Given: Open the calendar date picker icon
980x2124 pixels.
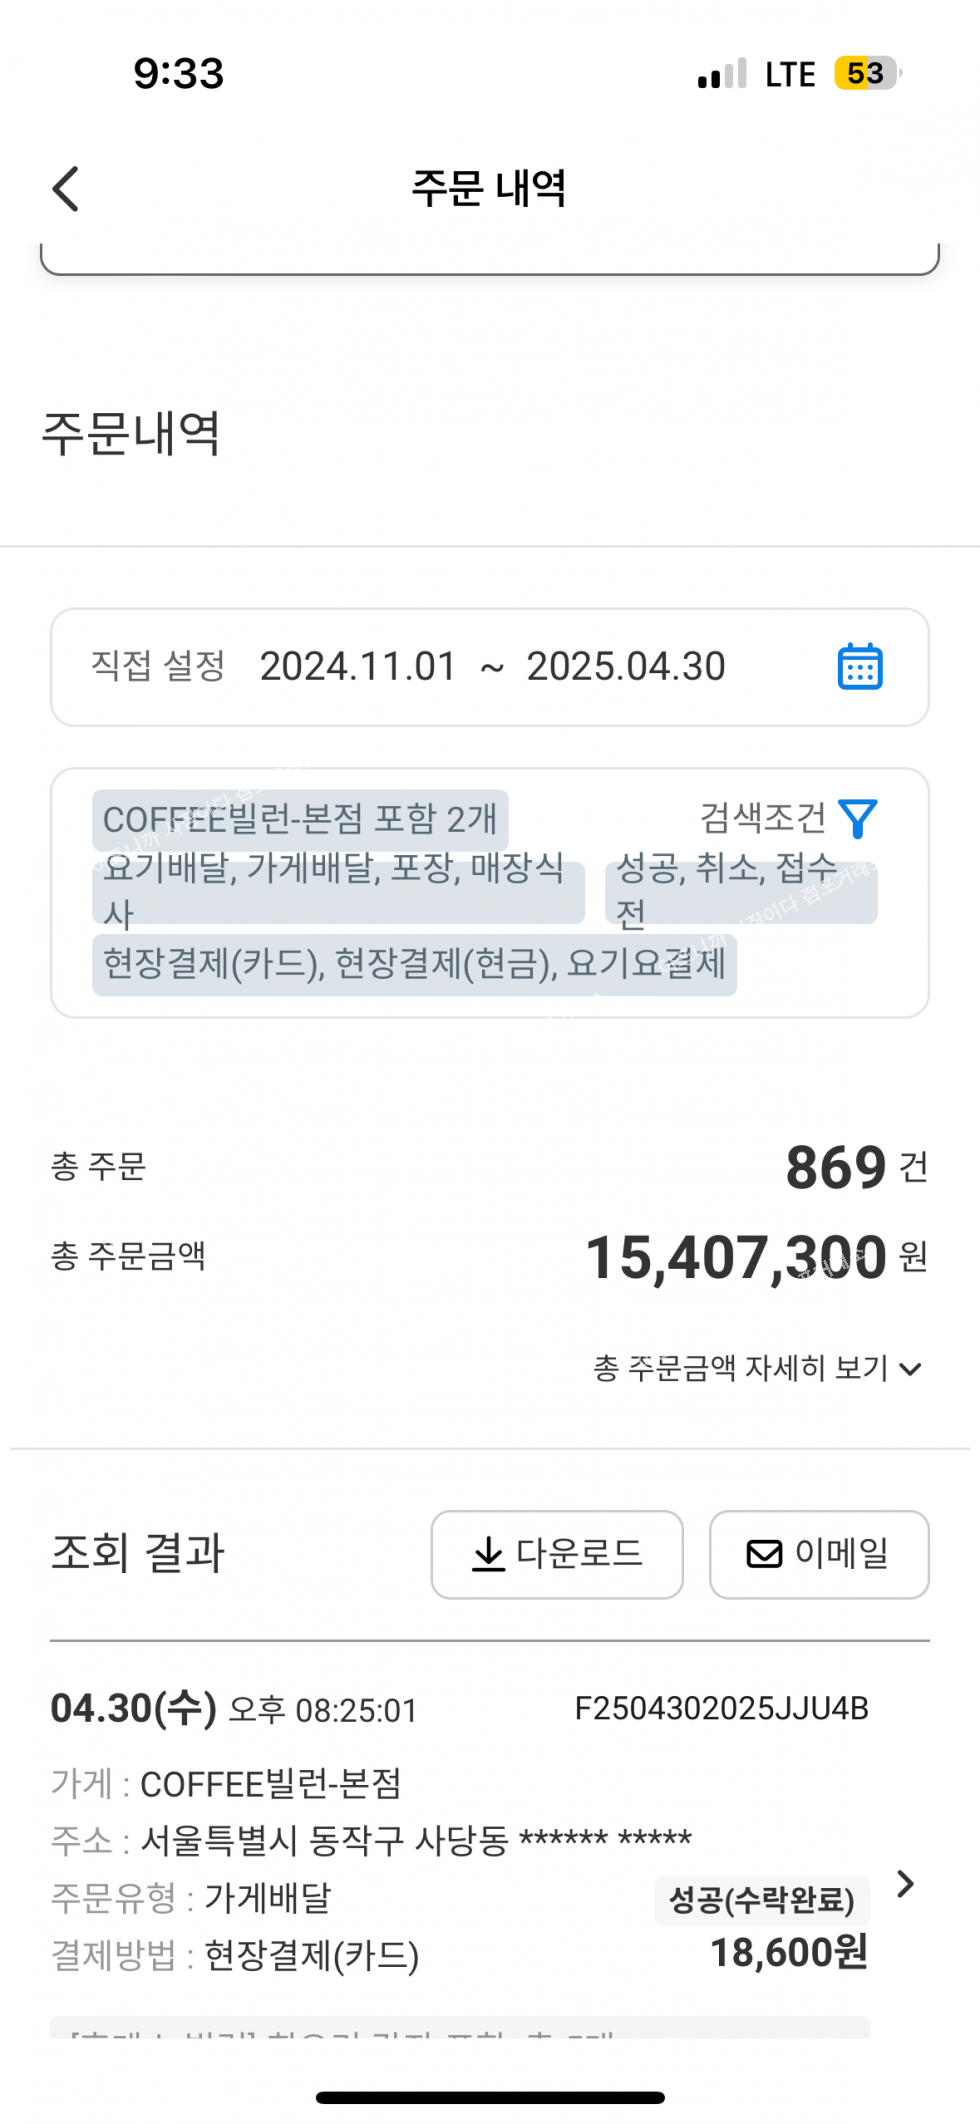Looking at the screenshot, I should (859, 667).
